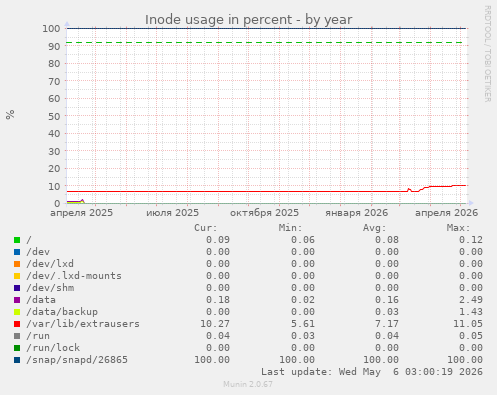497x395 pixels.
Task: Click the '/run/lock' legend label
Action: point(53,348)
